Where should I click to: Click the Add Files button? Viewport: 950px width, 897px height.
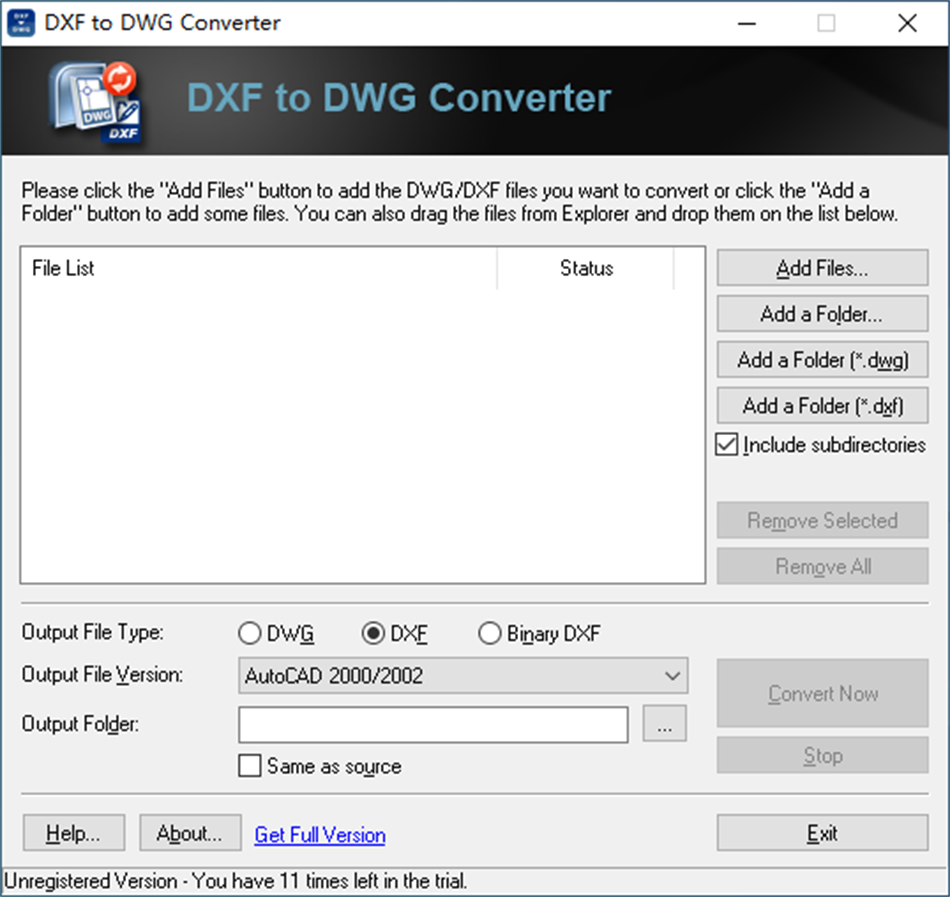pyautogui.click(x=822, y=267)
